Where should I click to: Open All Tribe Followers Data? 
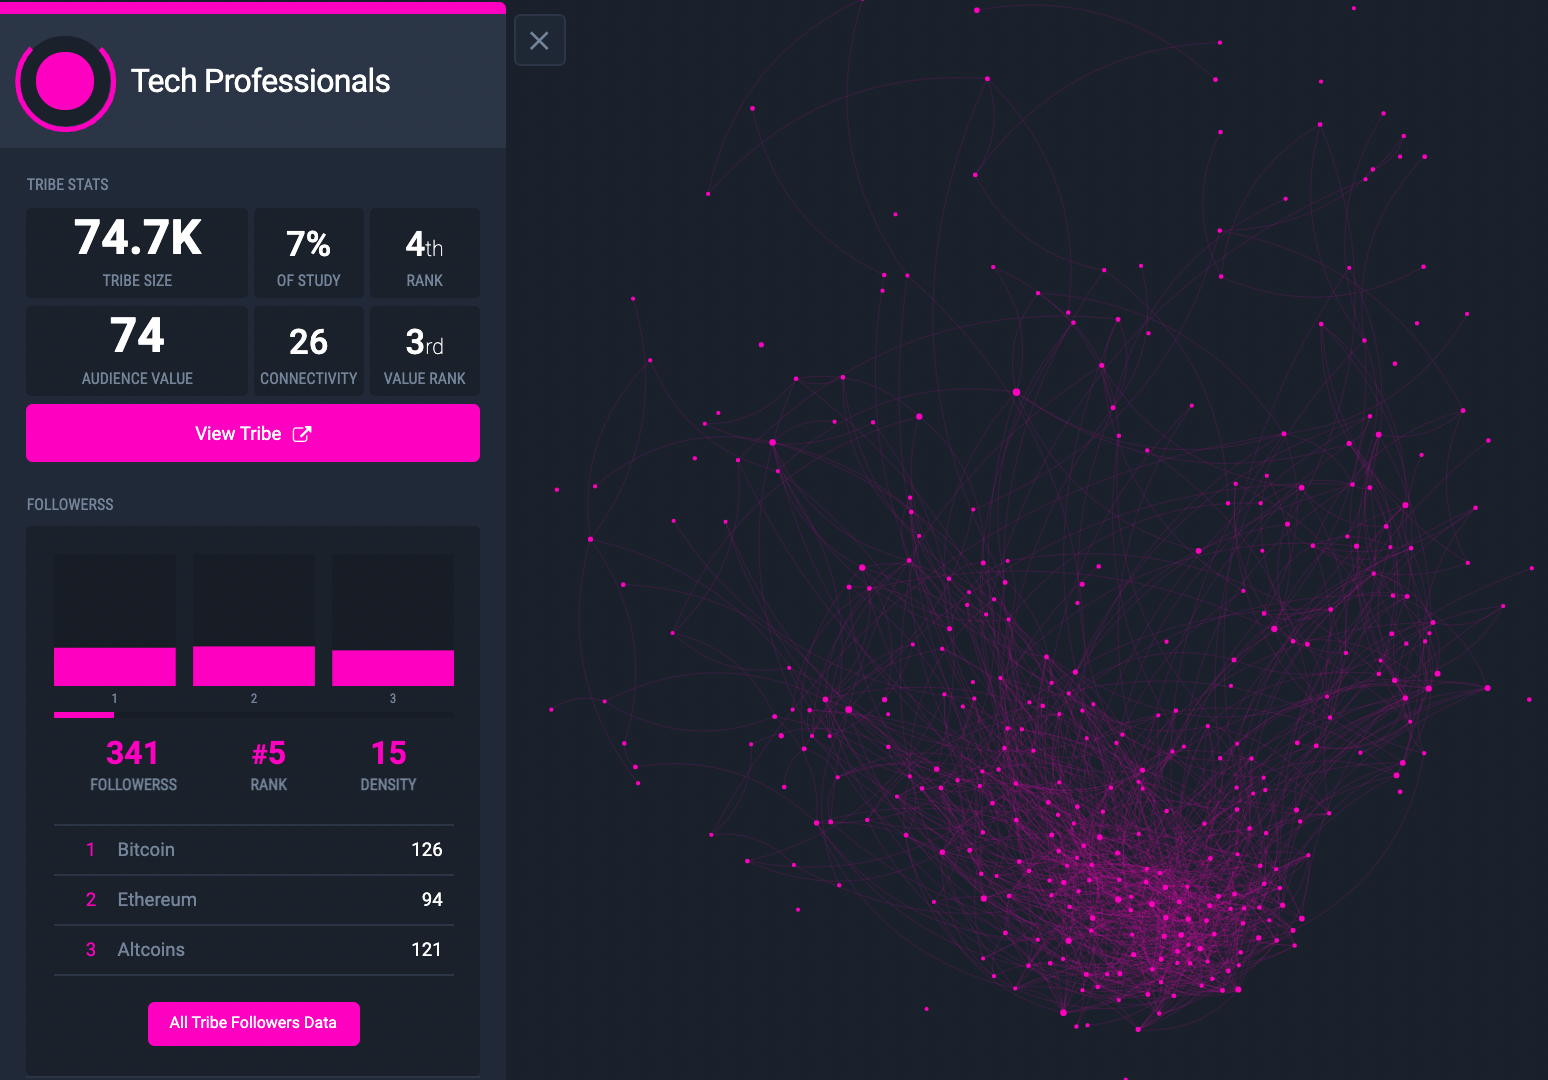click(254, 1023)
